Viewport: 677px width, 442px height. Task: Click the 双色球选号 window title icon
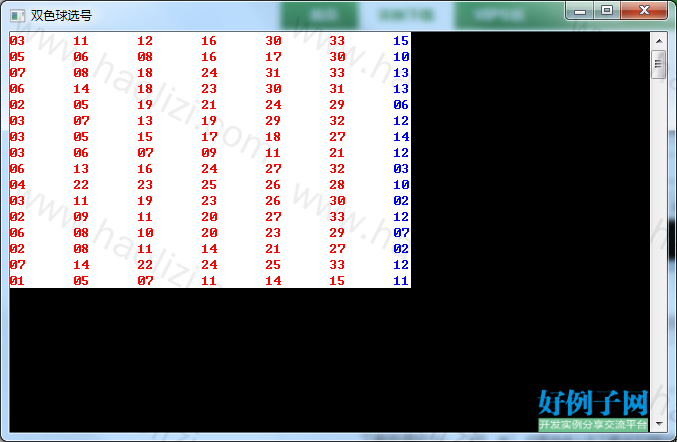click(17, 16)
